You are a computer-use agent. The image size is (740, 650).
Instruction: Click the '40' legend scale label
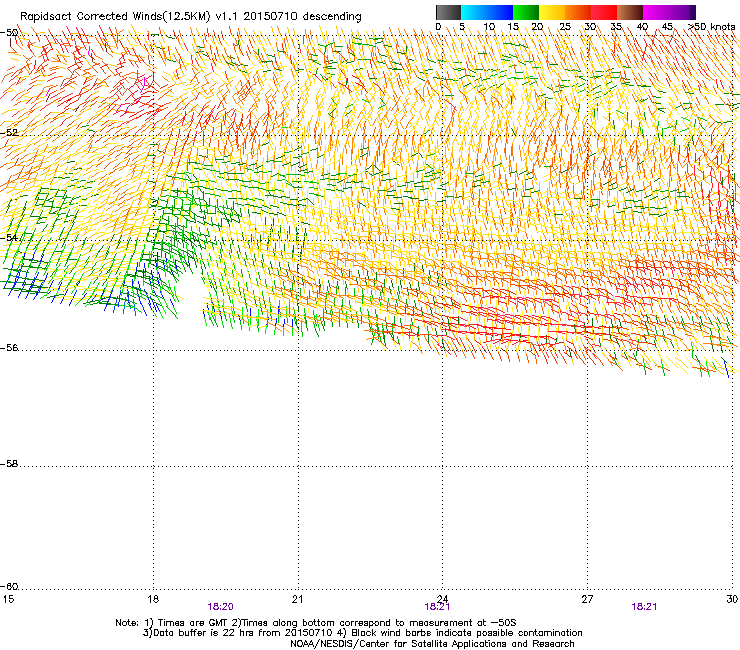pos(642,27)
